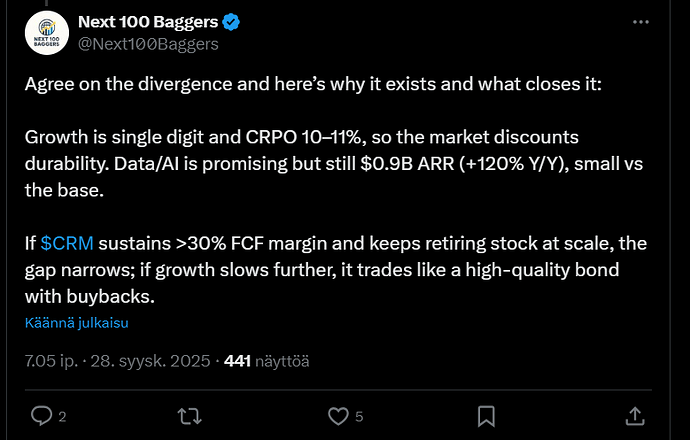Click the reply speech bubble icon

point(41,416)
